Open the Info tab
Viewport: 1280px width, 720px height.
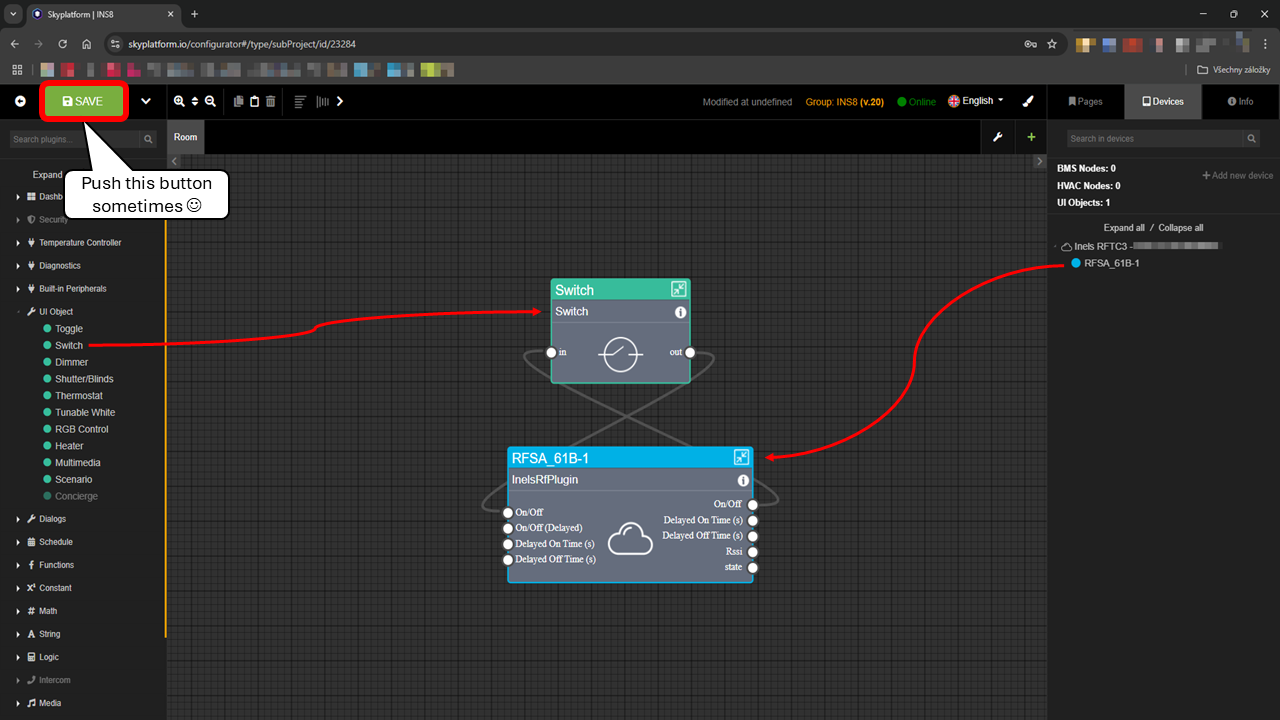(1240, 101)
